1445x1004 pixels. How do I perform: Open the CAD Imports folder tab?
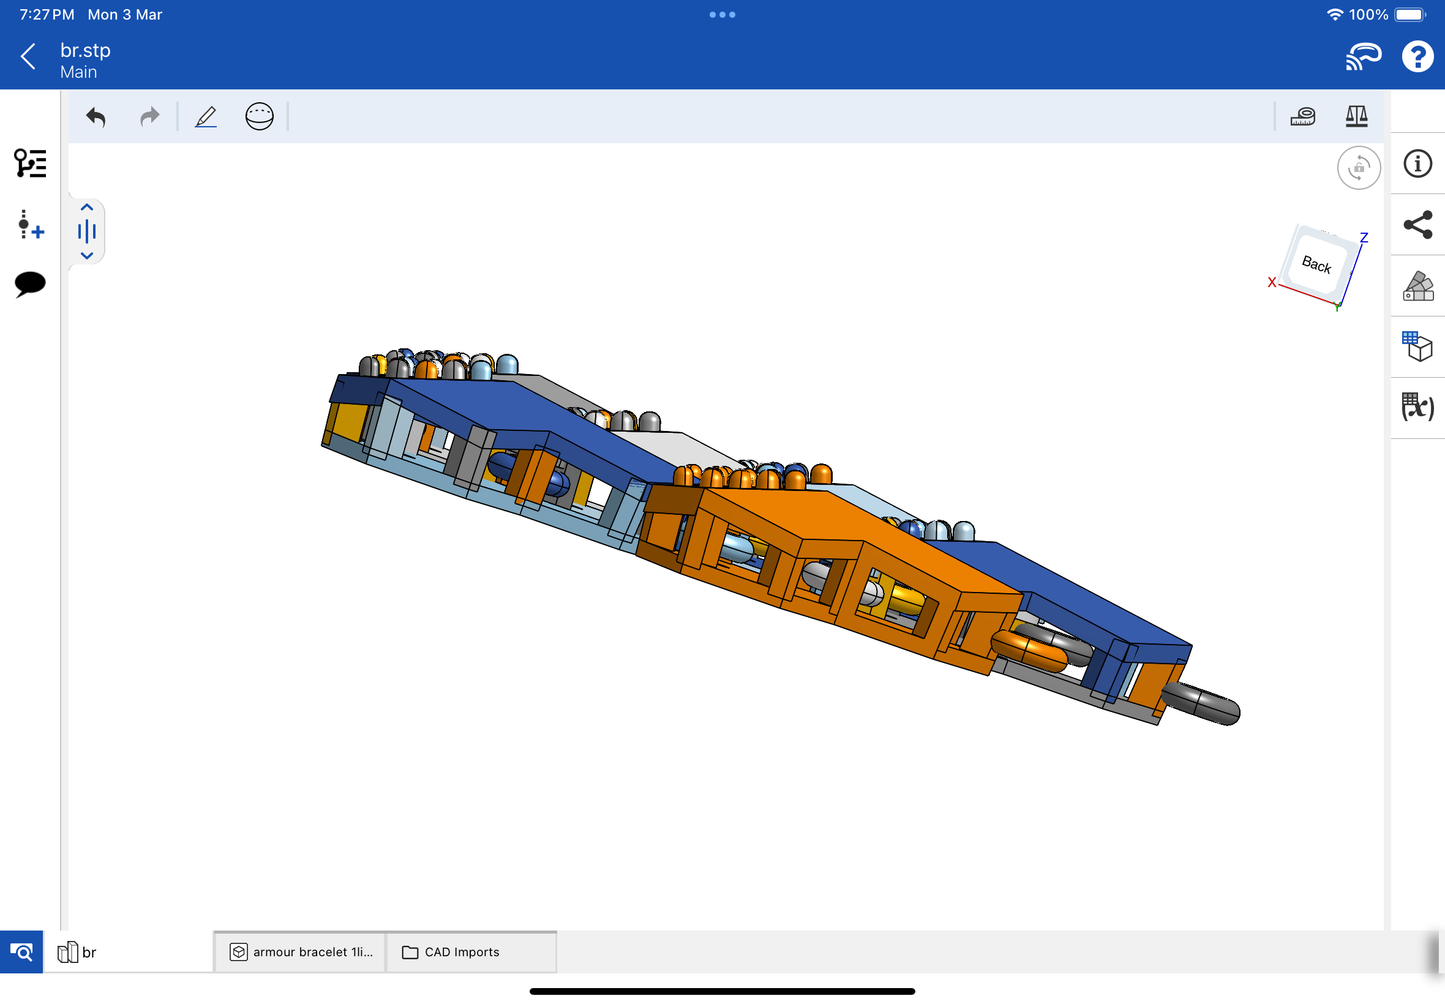click(462, 952)
